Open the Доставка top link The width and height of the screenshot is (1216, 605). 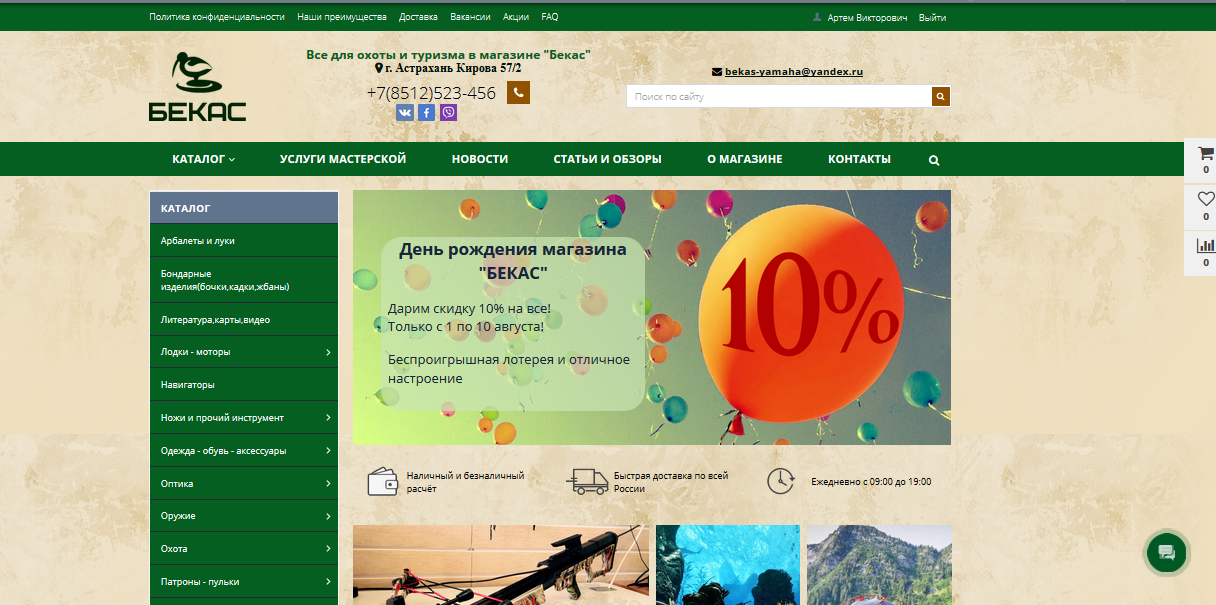pyautogui.click(x=418, y=17)
